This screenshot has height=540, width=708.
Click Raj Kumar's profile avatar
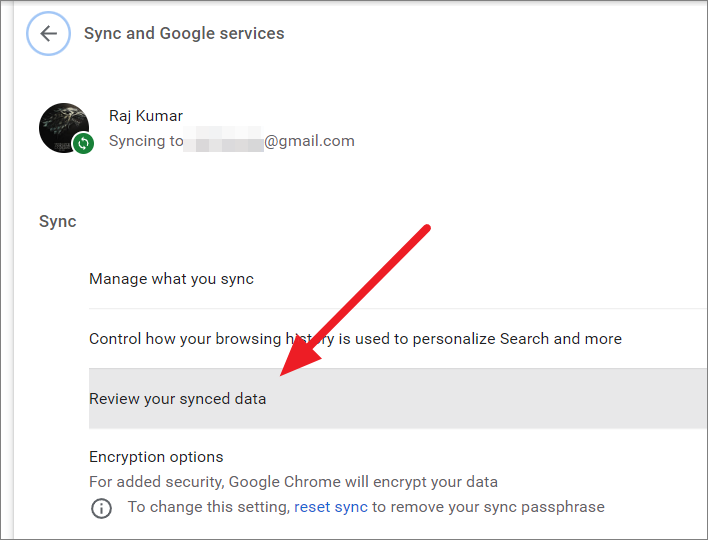coord(64,128)
